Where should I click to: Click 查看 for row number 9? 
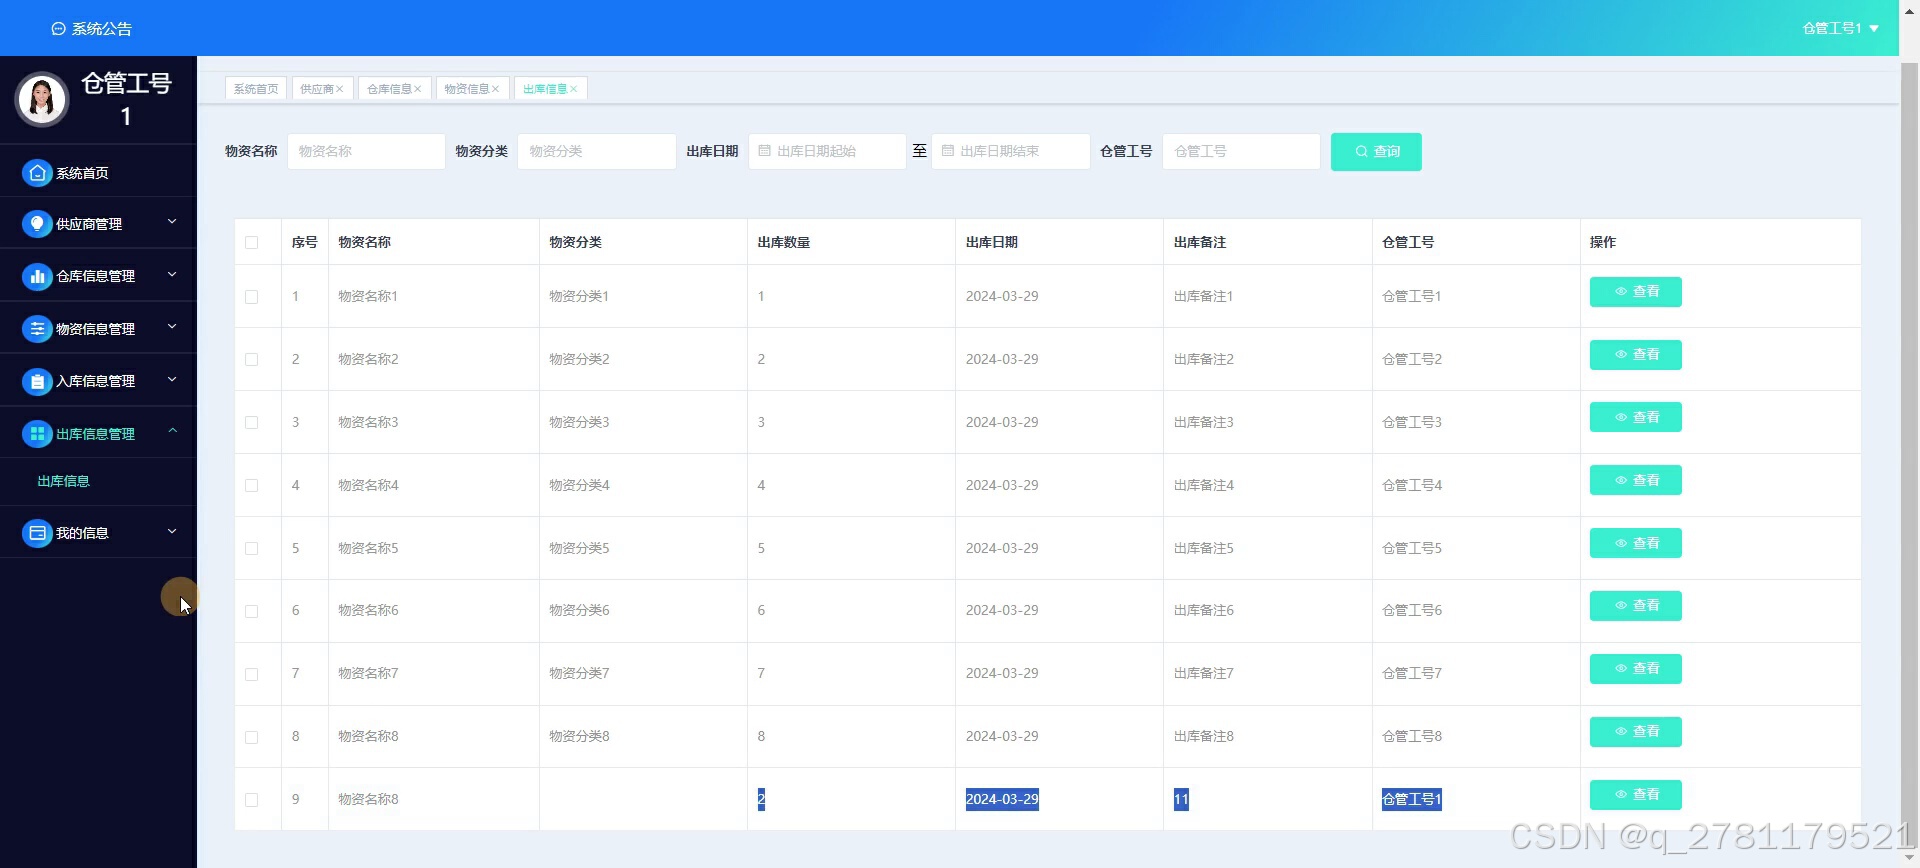click(1636, 795)
